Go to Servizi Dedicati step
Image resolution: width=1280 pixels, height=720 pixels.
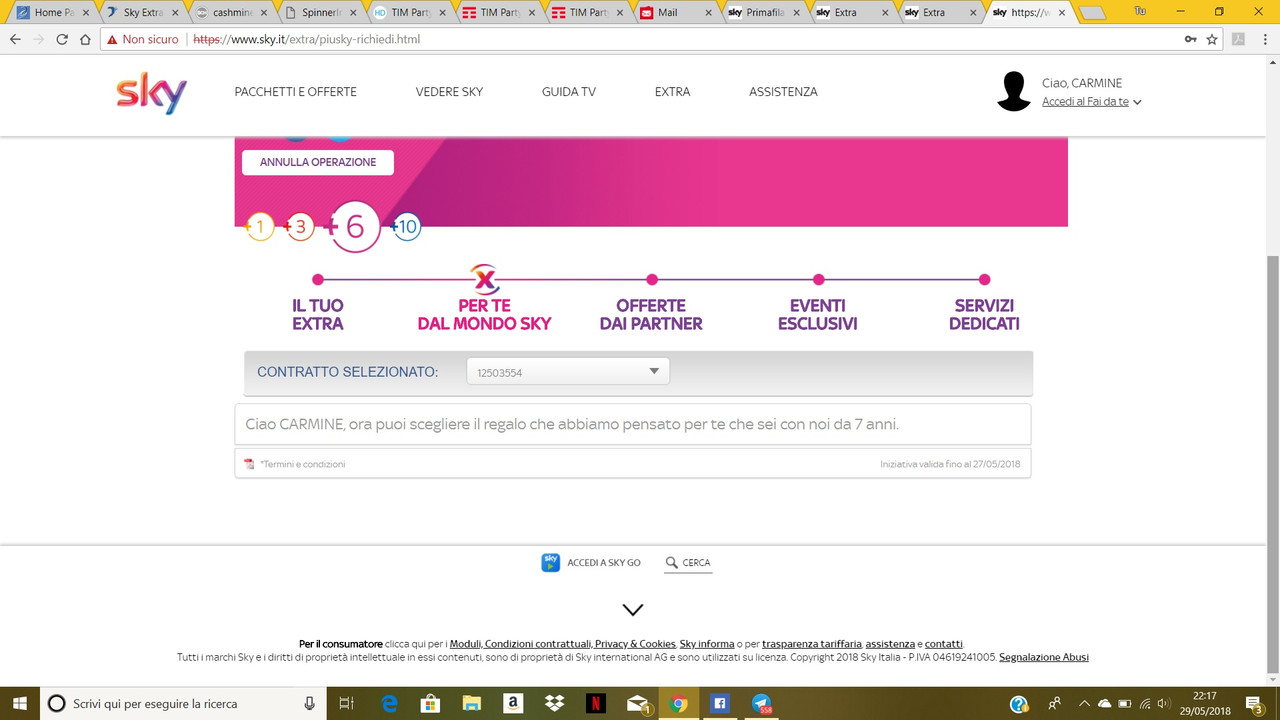[984, 314]
